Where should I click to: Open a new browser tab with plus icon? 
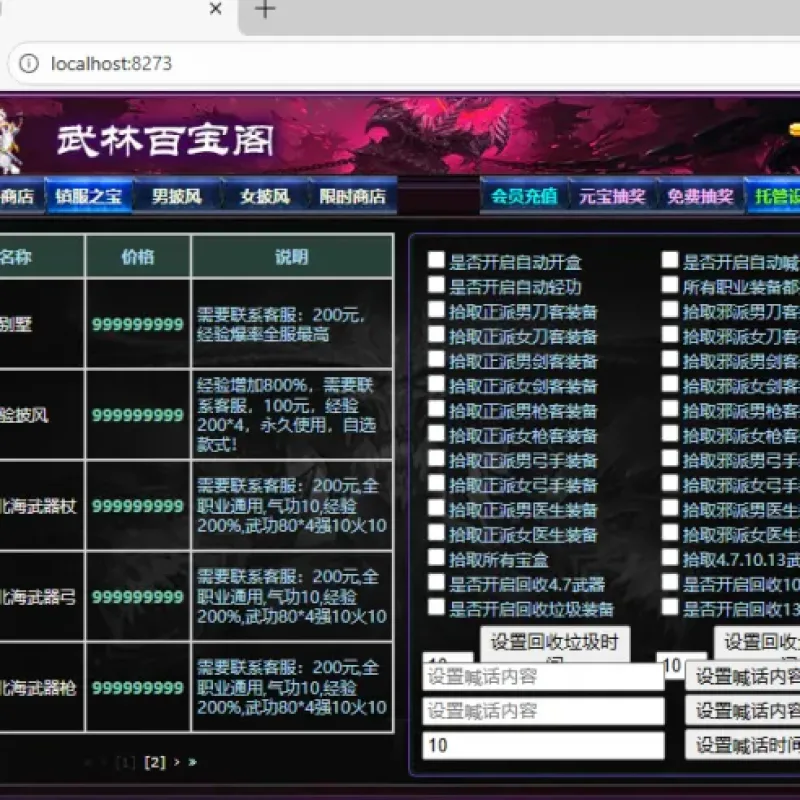coord(265,8)
